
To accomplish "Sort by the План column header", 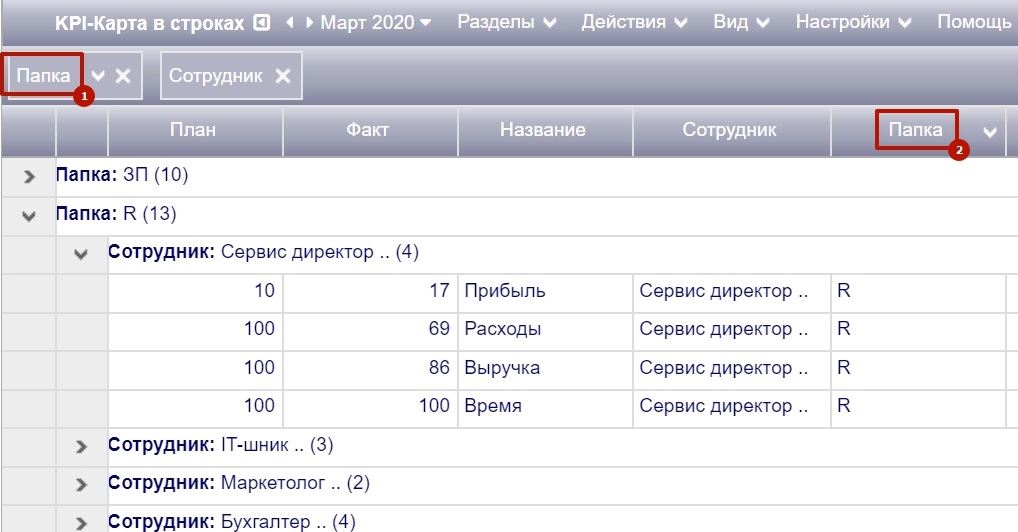I will click(193, 130).
